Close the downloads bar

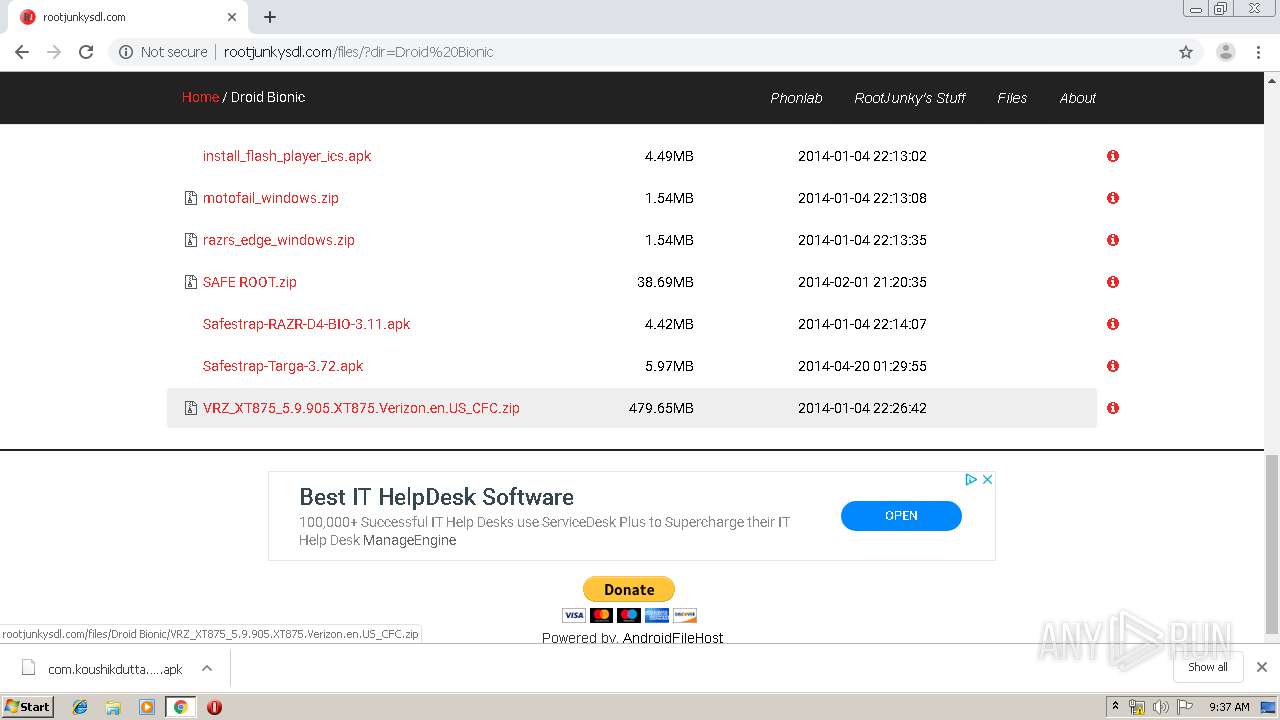[1262, 667]
